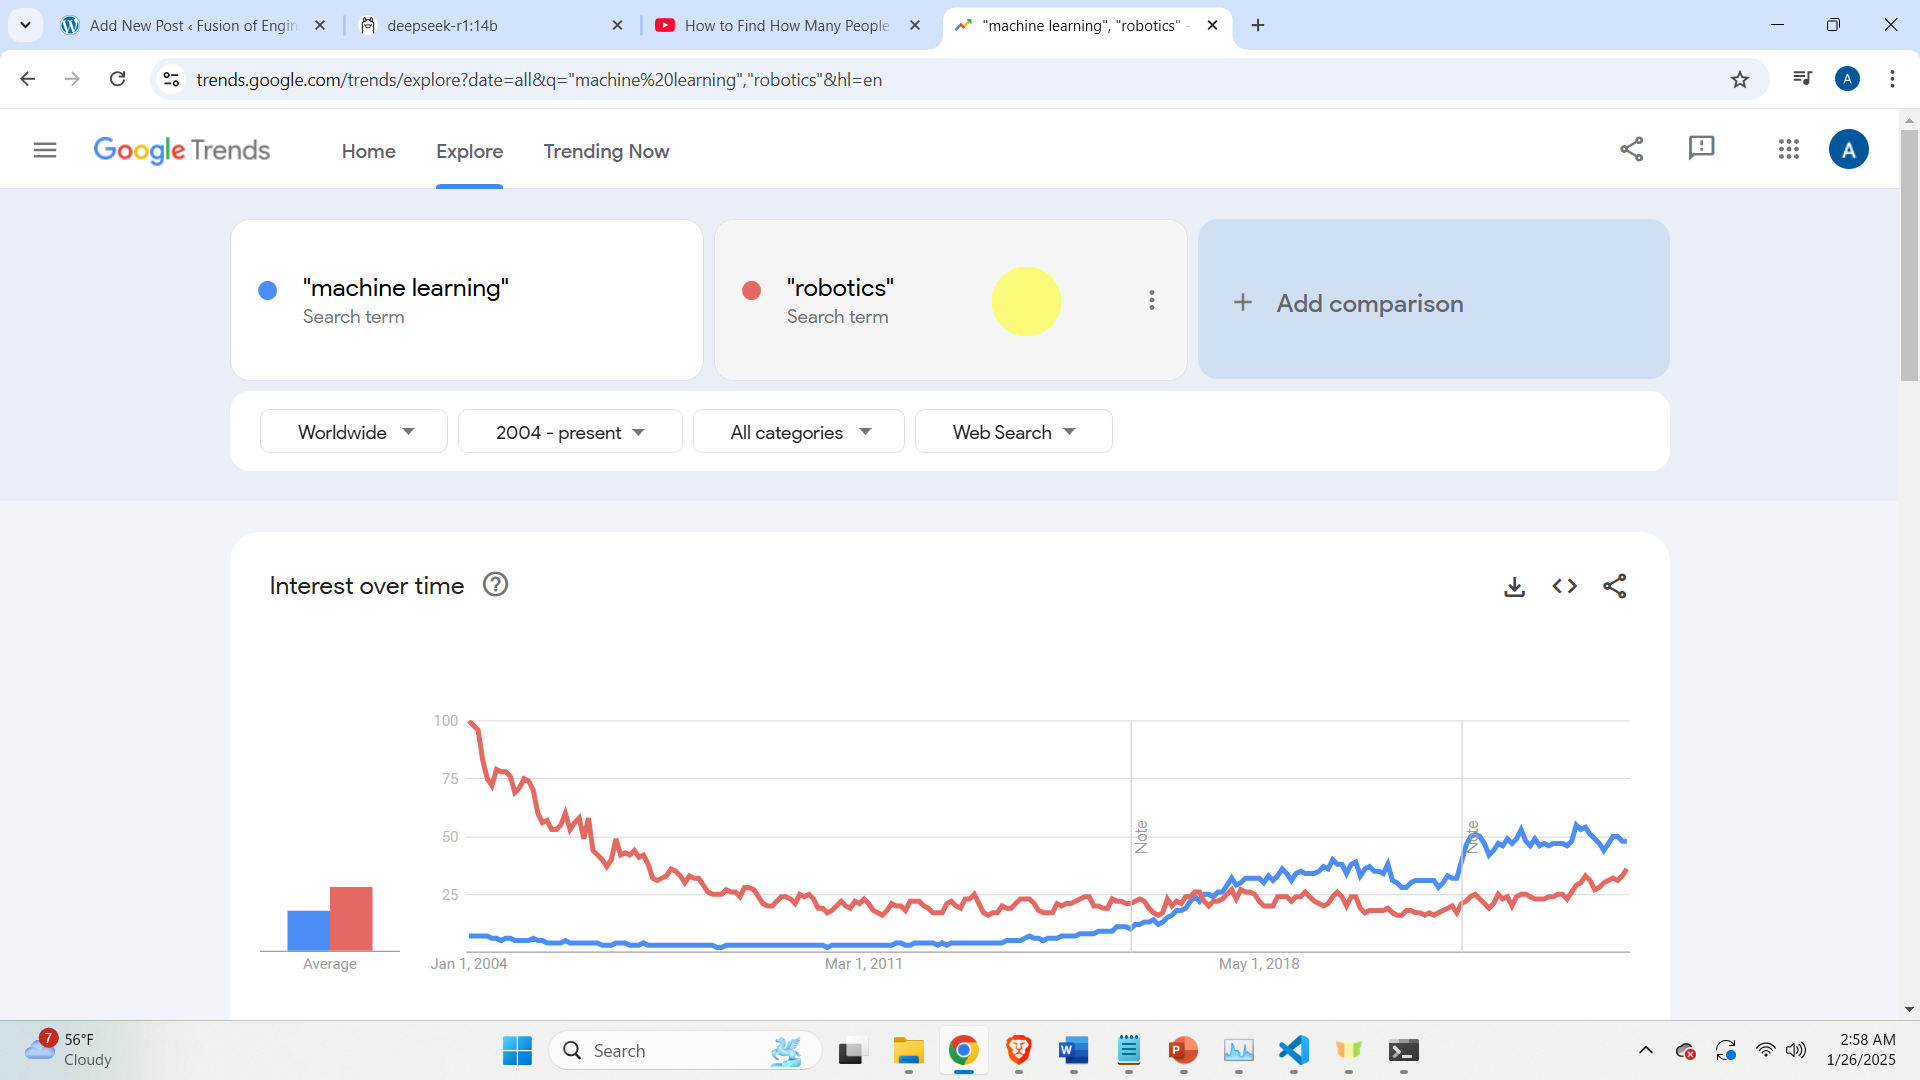View site information icon in address bar
1920x1080 pixels.
171,79
